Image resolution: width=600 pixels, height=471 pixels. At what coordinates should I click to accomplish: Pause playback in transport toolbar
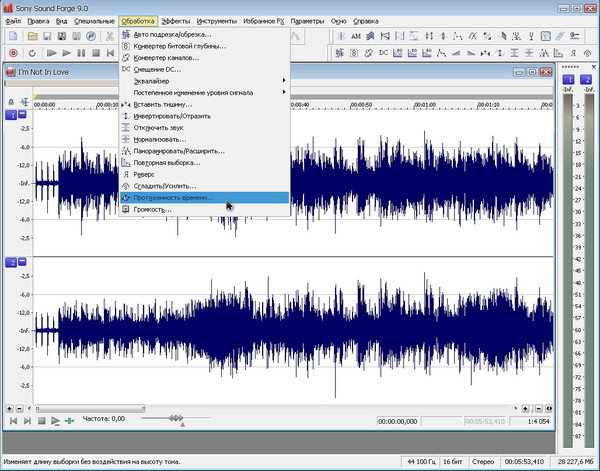[x=81, y=53]
